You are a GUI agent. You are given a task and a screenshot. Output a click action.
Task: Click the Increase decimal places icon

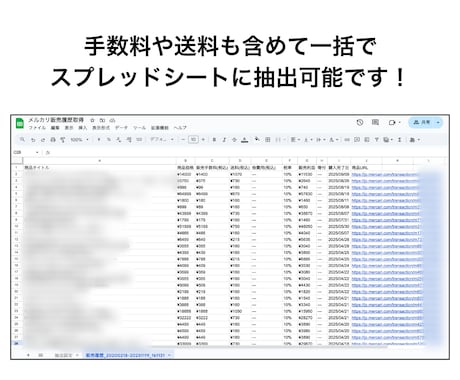(129, 140)
